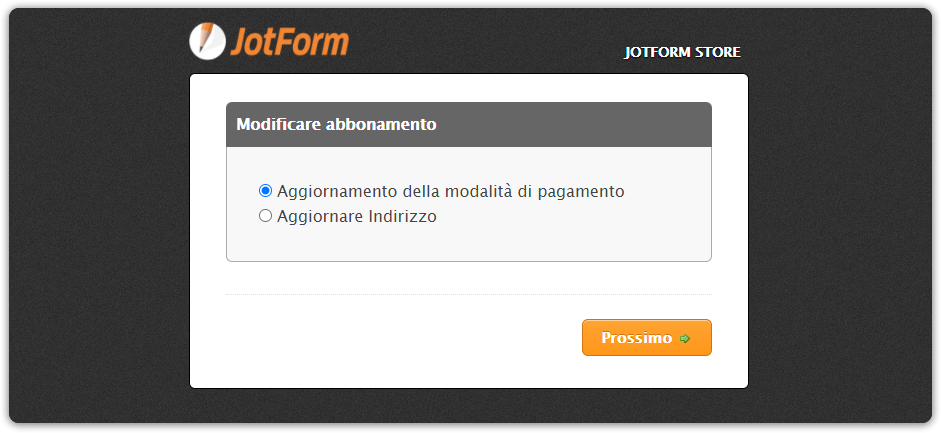This screenshot has height=433, width=941.
Task: Click the word 'Indirizzo' in second option
Action: pos(401,216)
